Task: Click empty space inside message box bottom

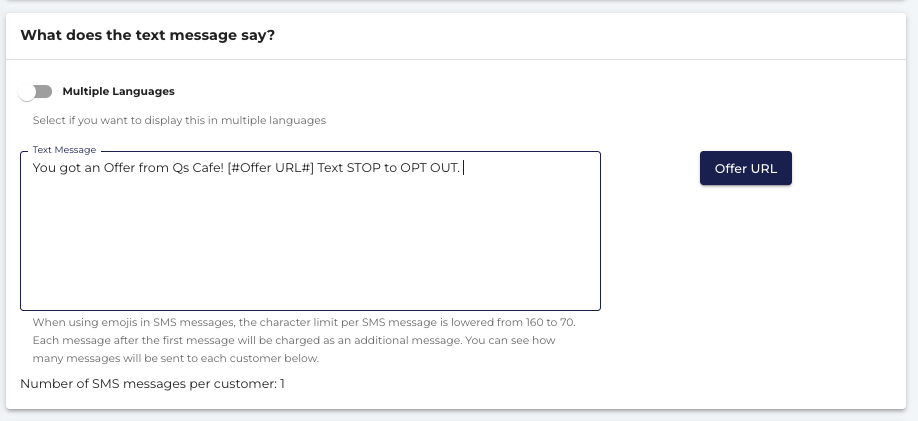Action: (x=310, y=275)
